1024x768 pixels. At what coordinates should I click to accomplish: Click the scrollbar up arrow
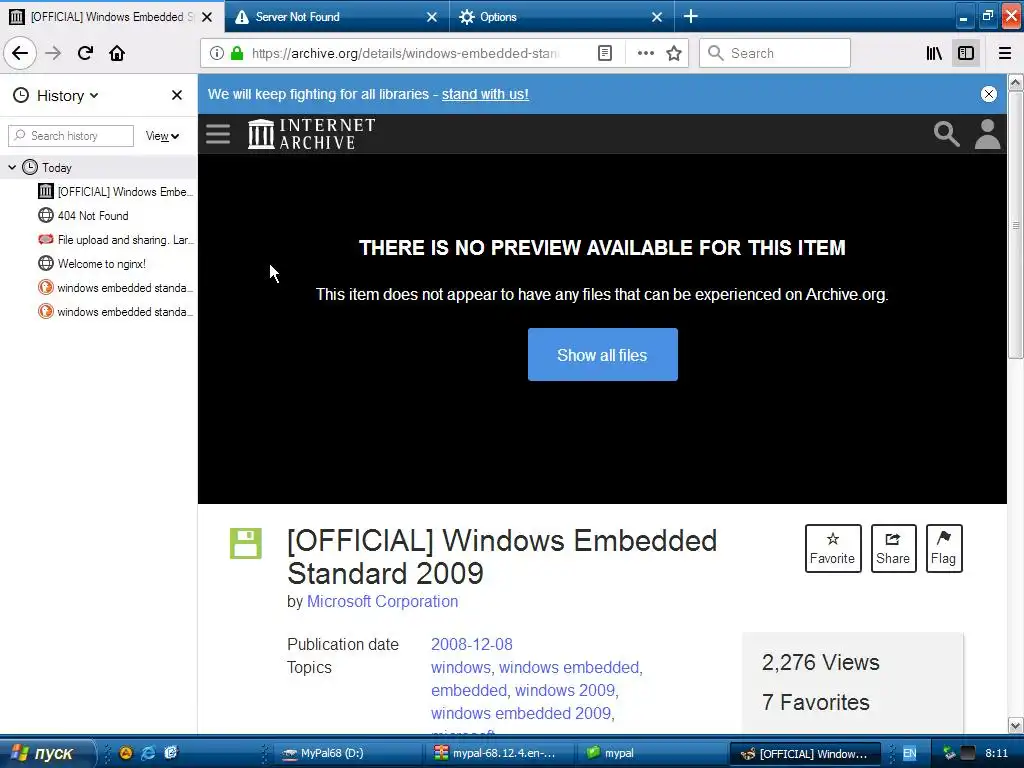click(x=1016, y=82)
